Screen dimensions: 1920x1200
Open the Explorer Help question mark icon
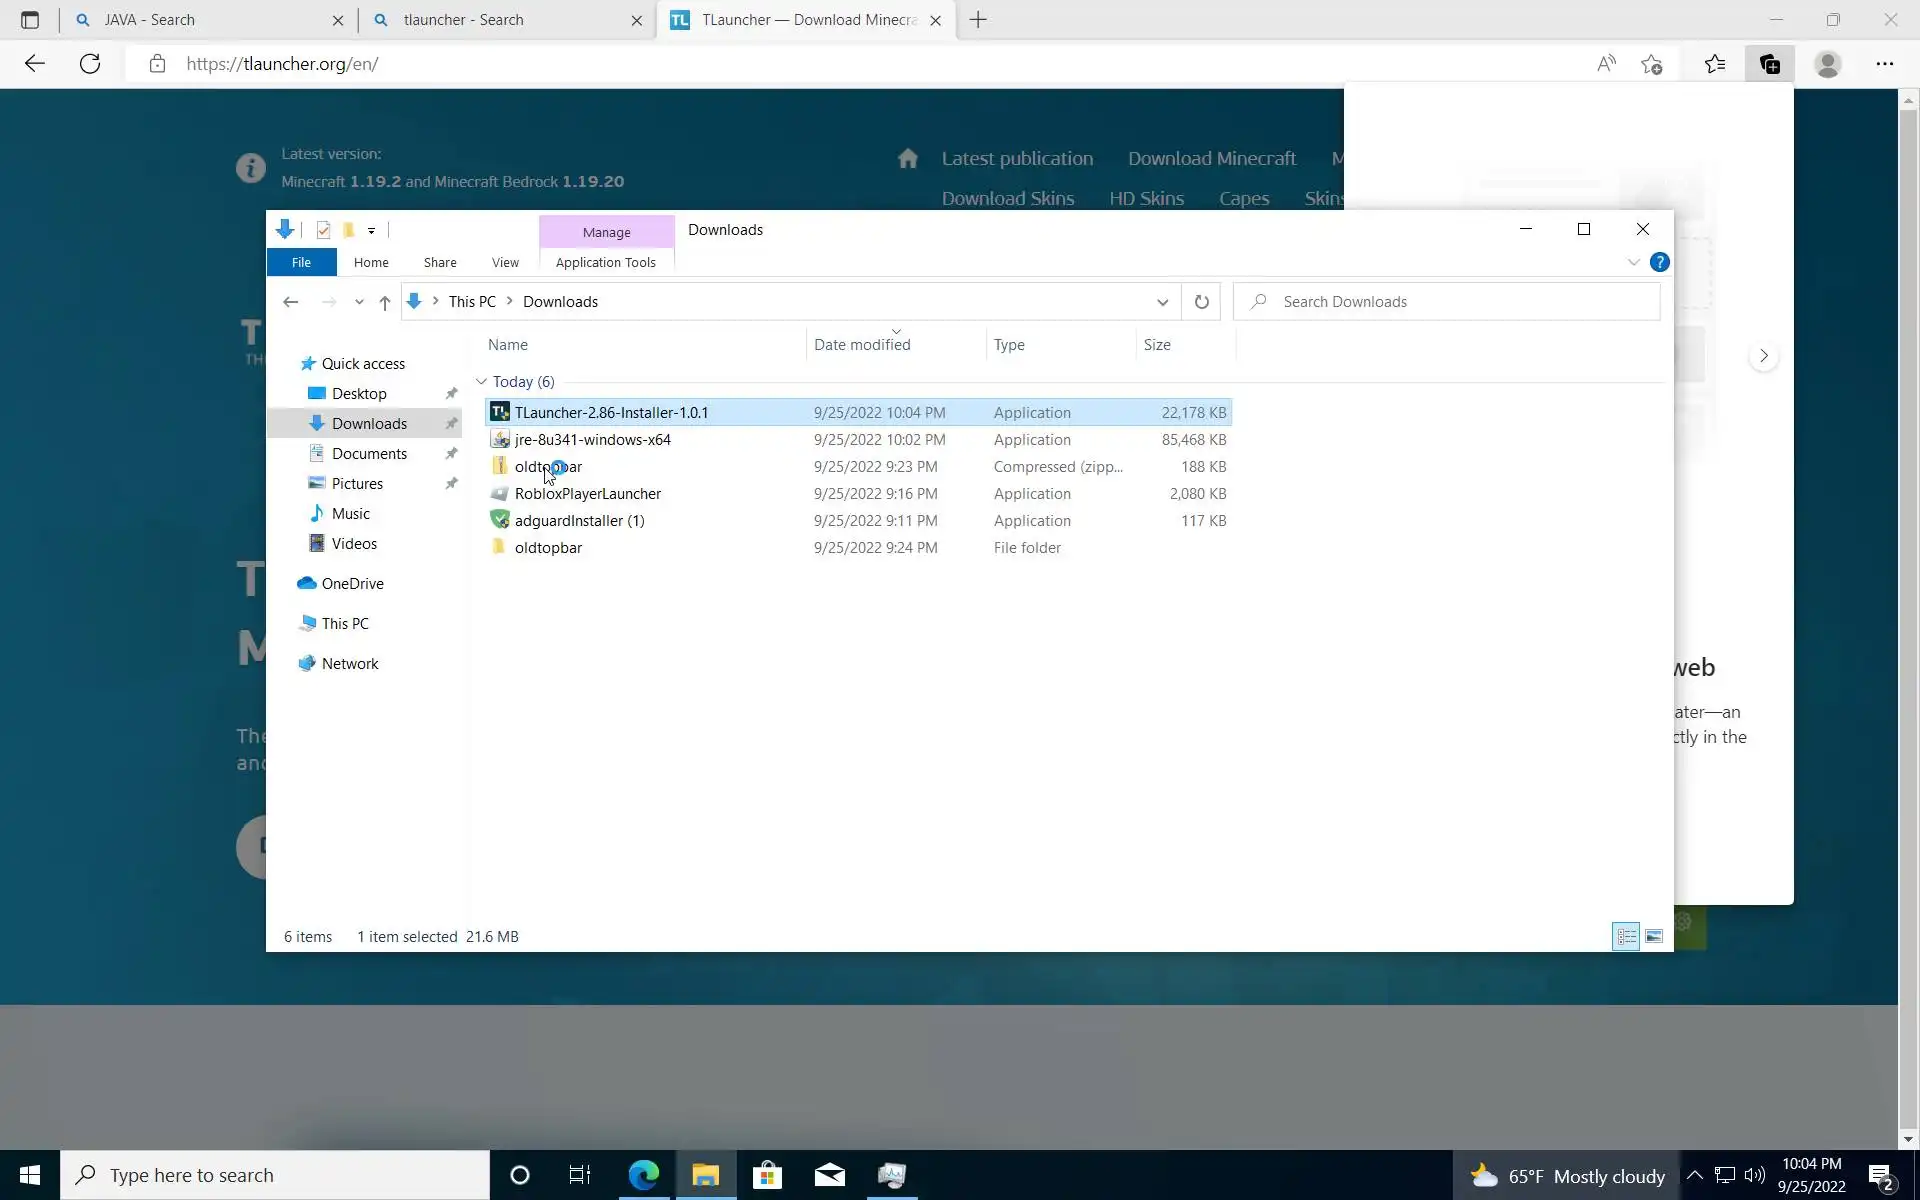pos(1659,262)
